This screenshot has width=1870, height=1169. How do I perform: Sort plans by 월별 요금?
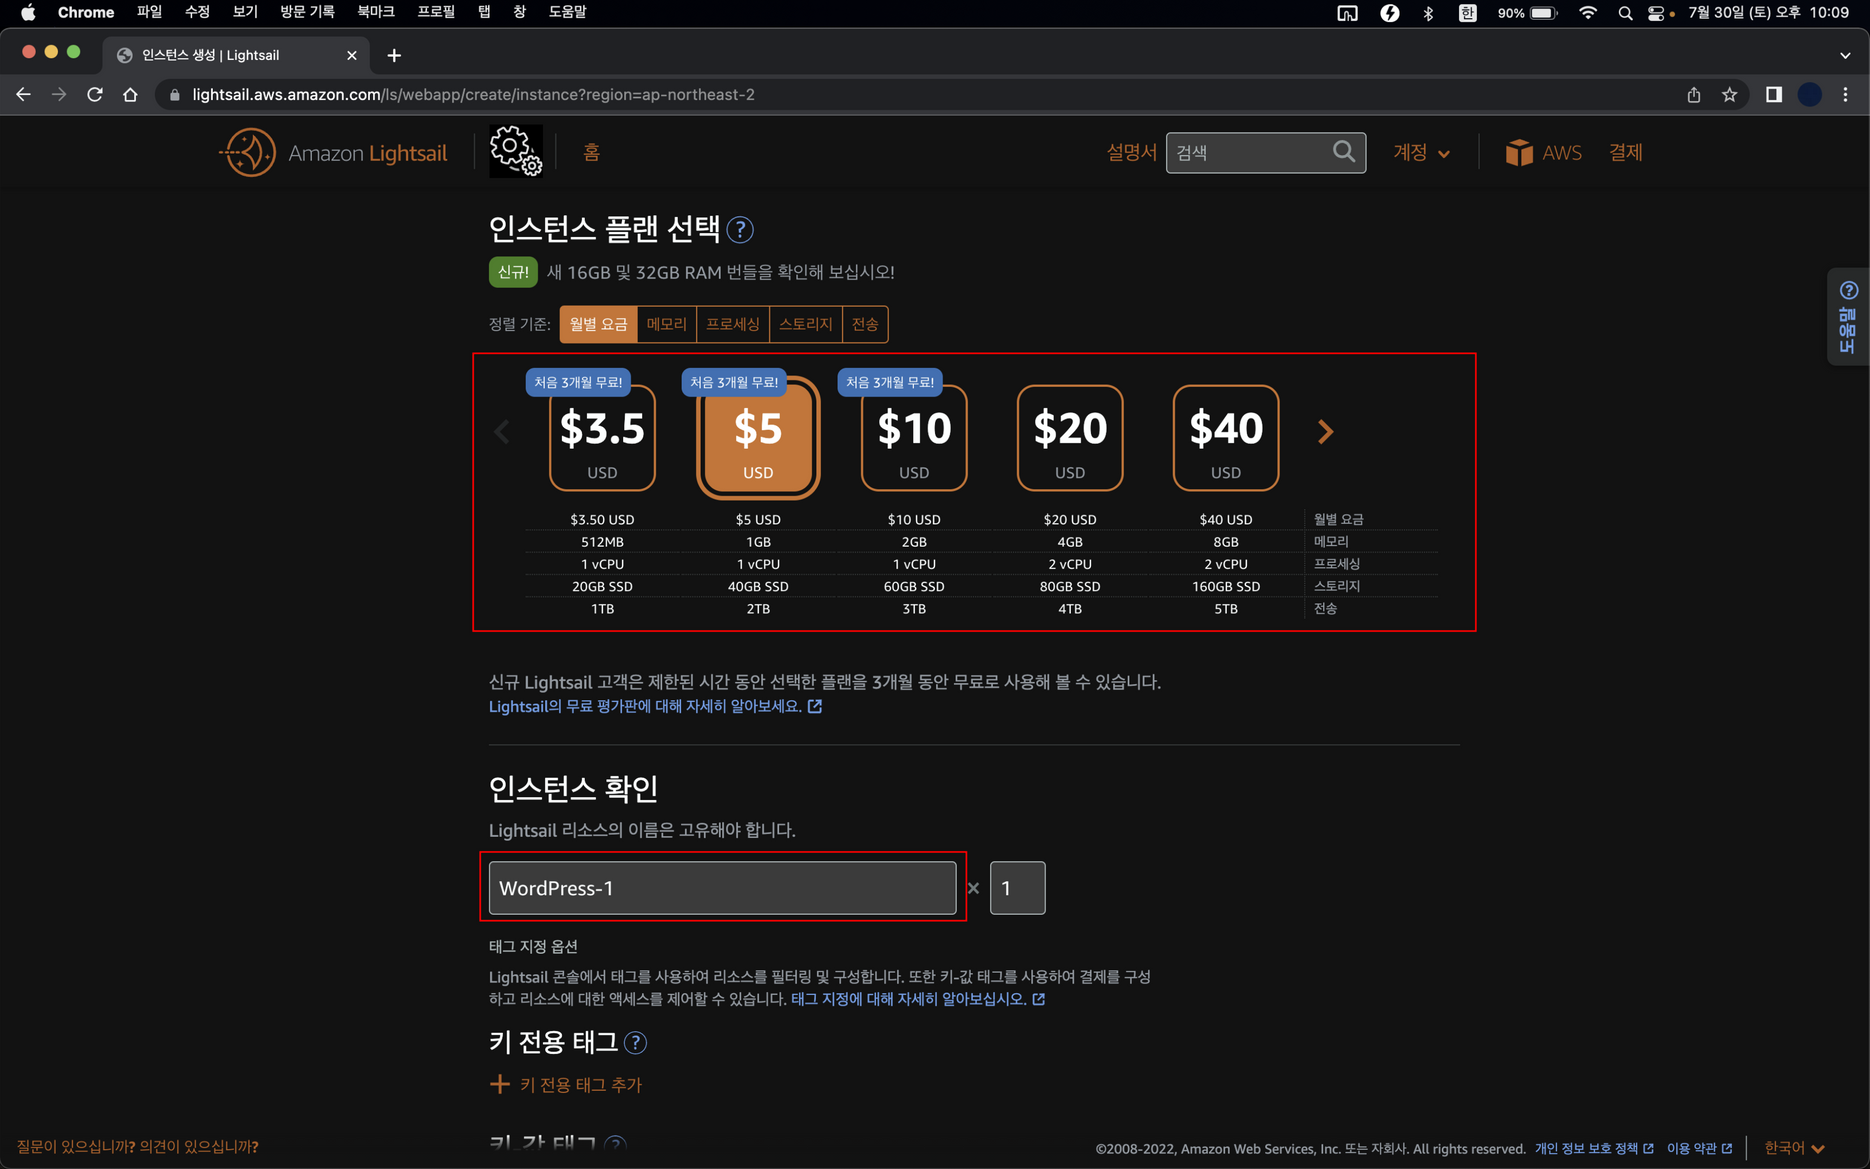(598, 324)
